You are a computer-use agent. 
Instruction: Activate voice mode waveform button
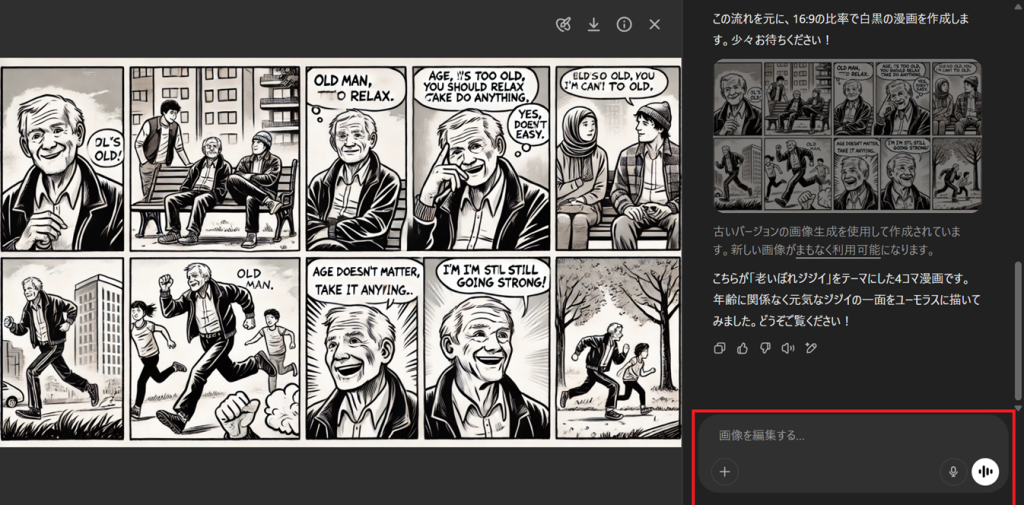[985, 472]
